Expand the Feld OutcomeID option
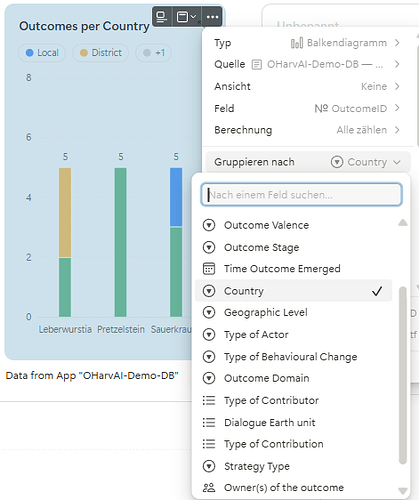The image size is (419, 500). pos(306,108)
